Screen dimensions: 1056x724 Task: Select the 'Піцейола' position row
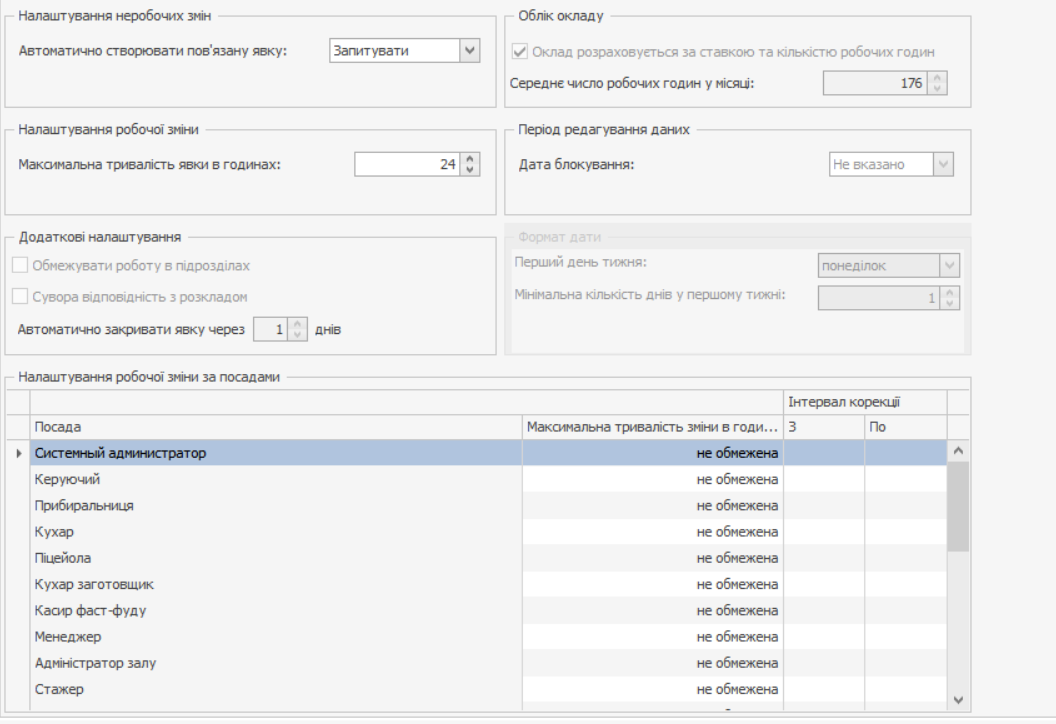point(275,558)
